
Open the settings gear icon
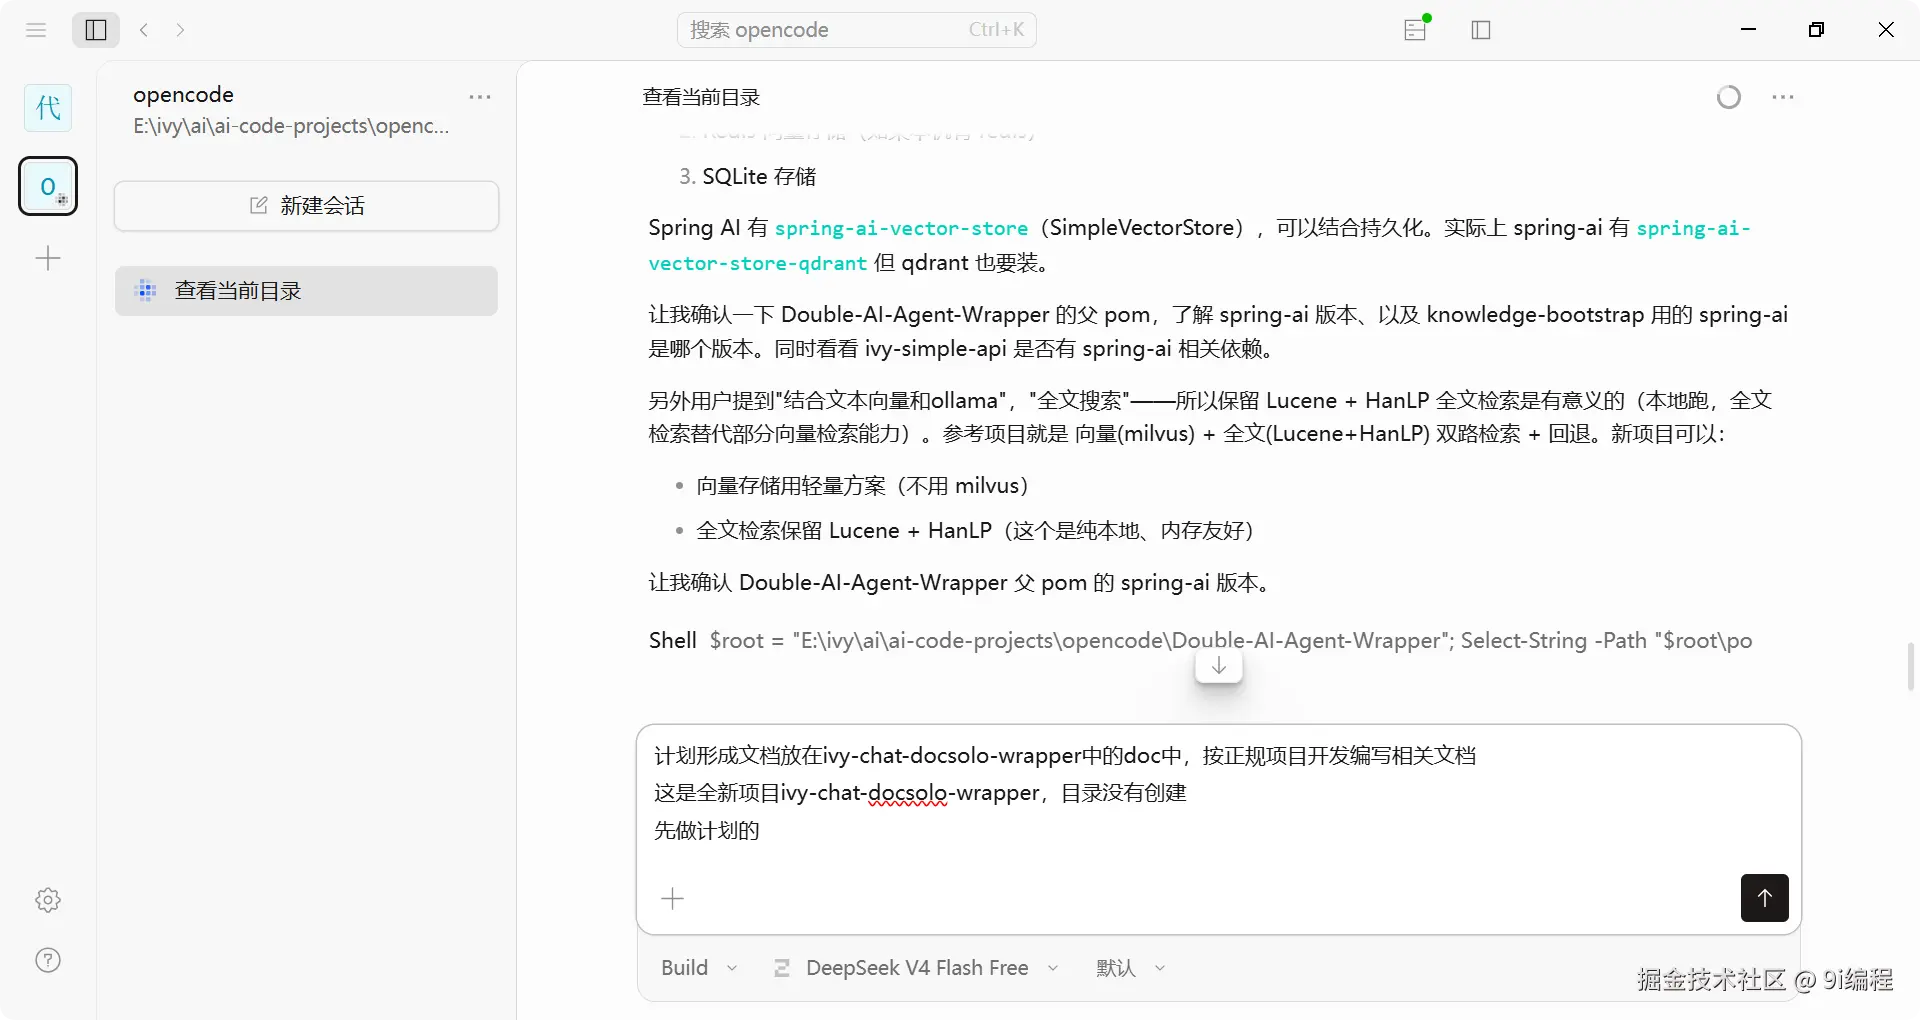[48, 900]
